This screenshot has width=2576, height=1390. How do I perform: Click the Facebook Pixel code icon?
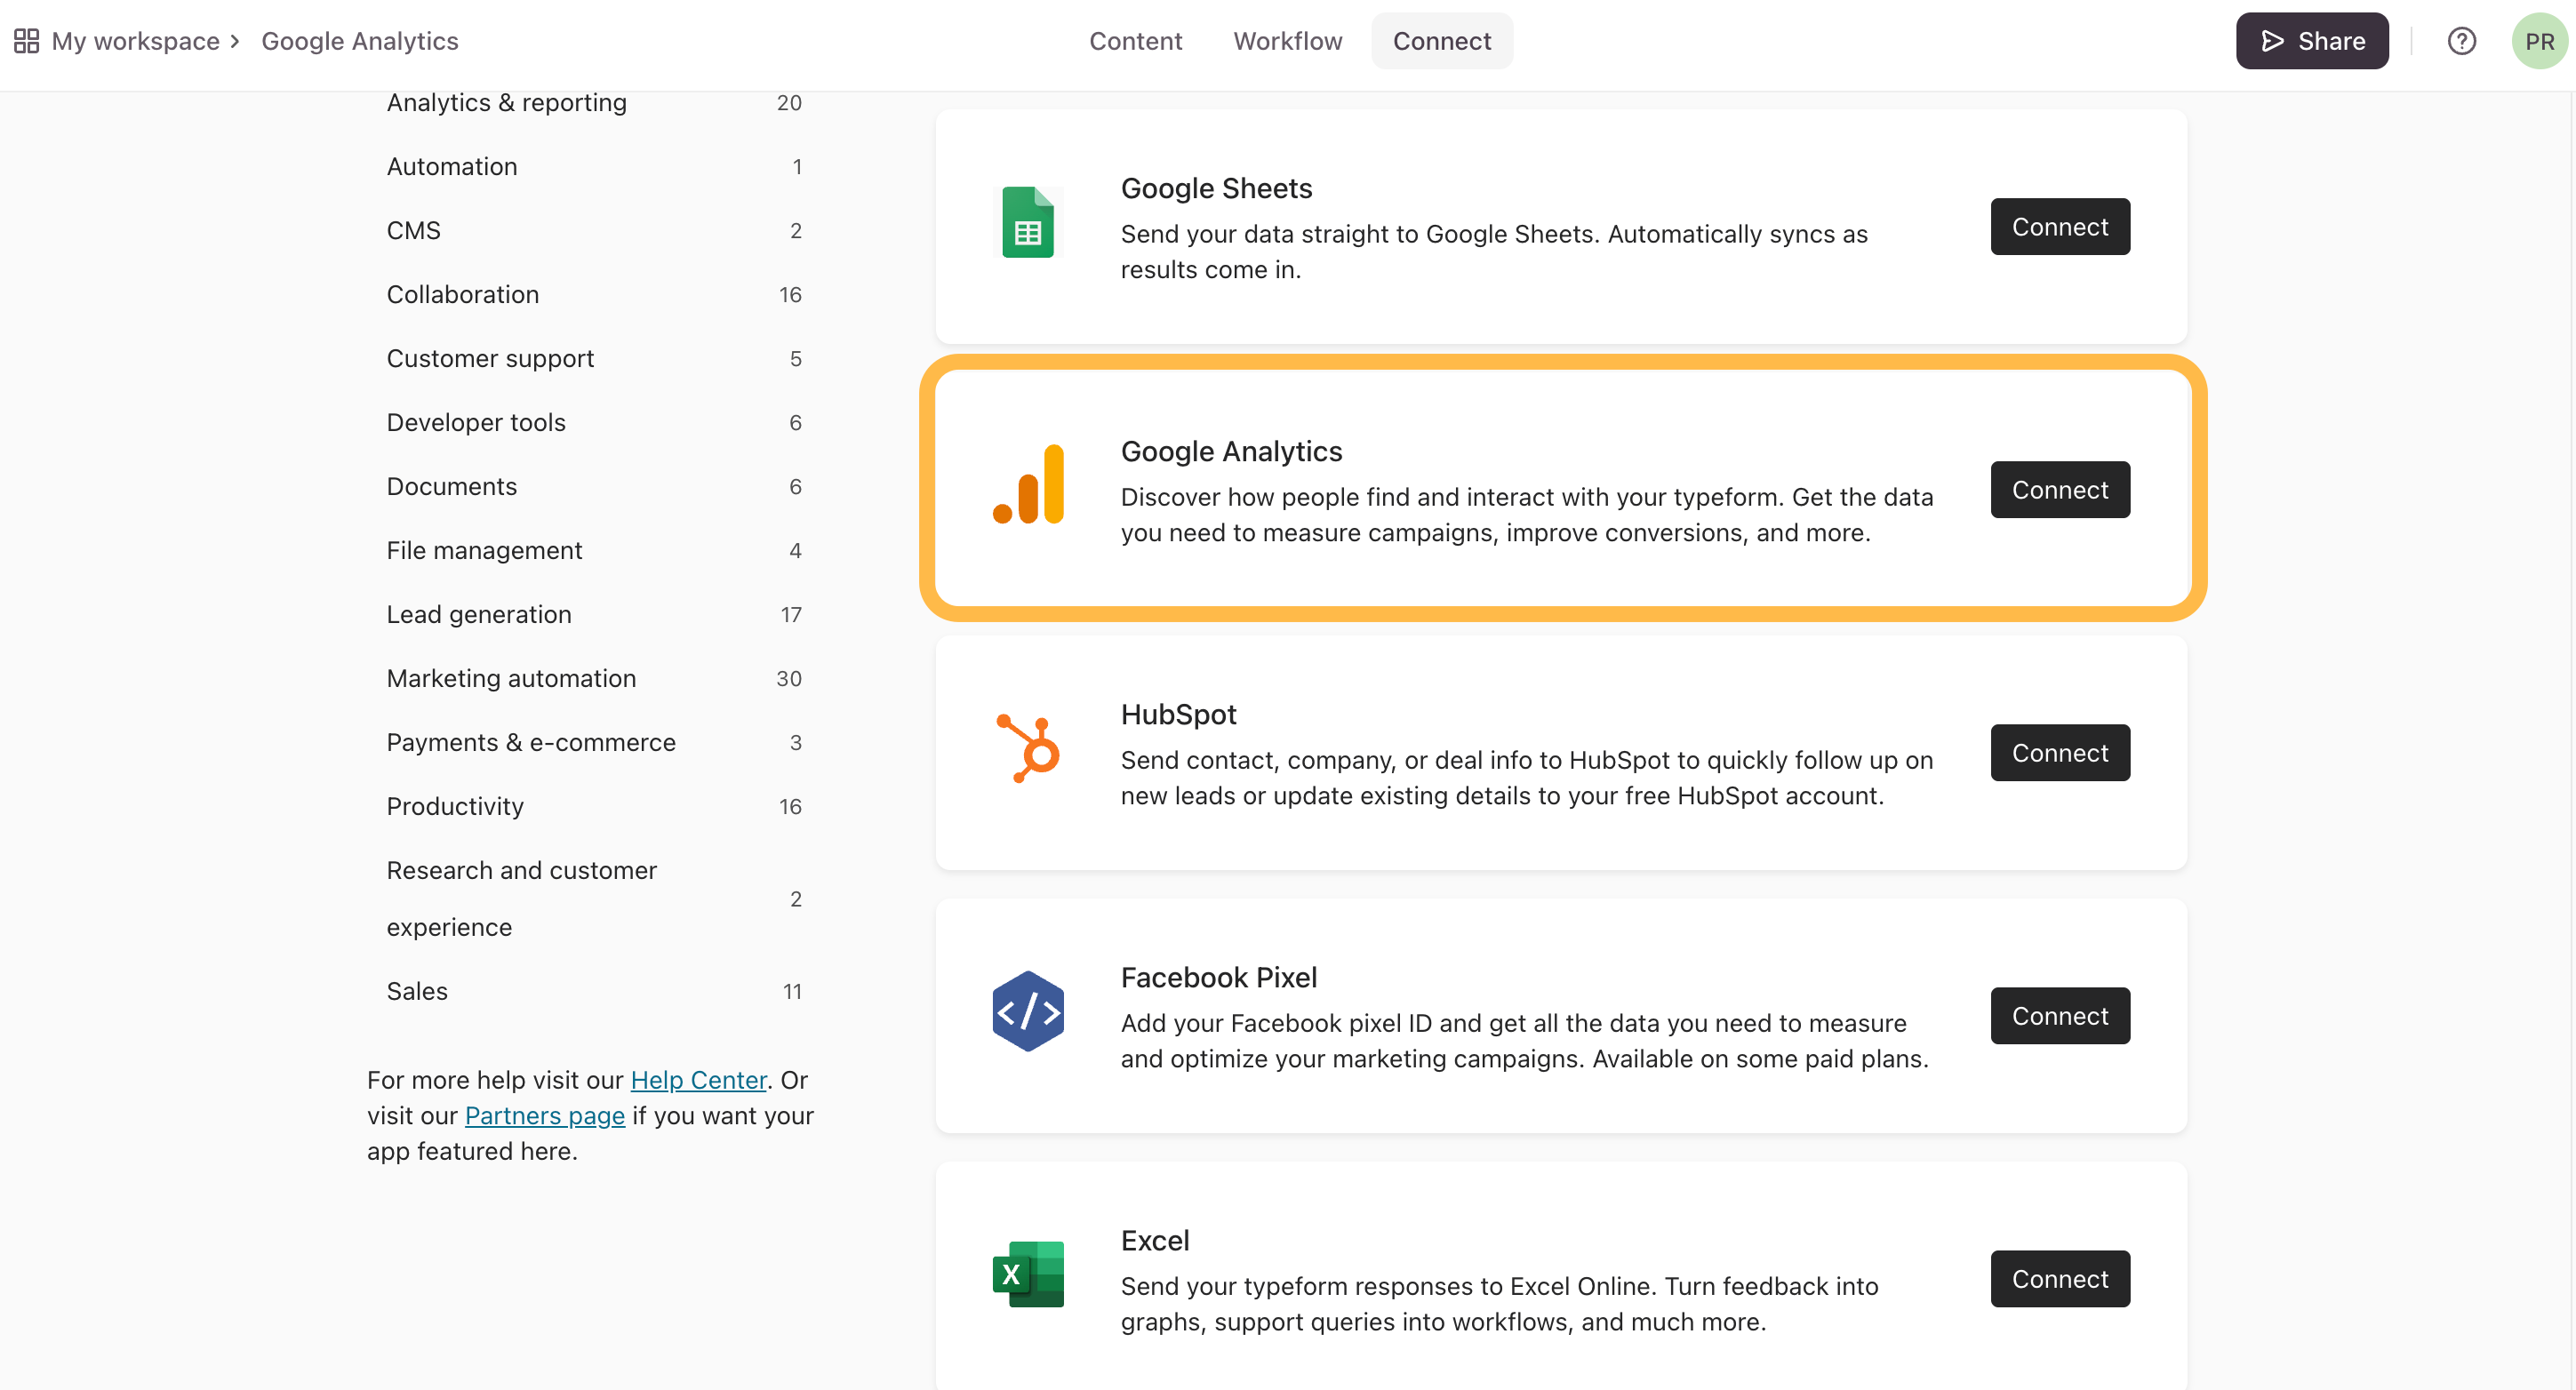pyautogui.click(x=1027, y=1011)
